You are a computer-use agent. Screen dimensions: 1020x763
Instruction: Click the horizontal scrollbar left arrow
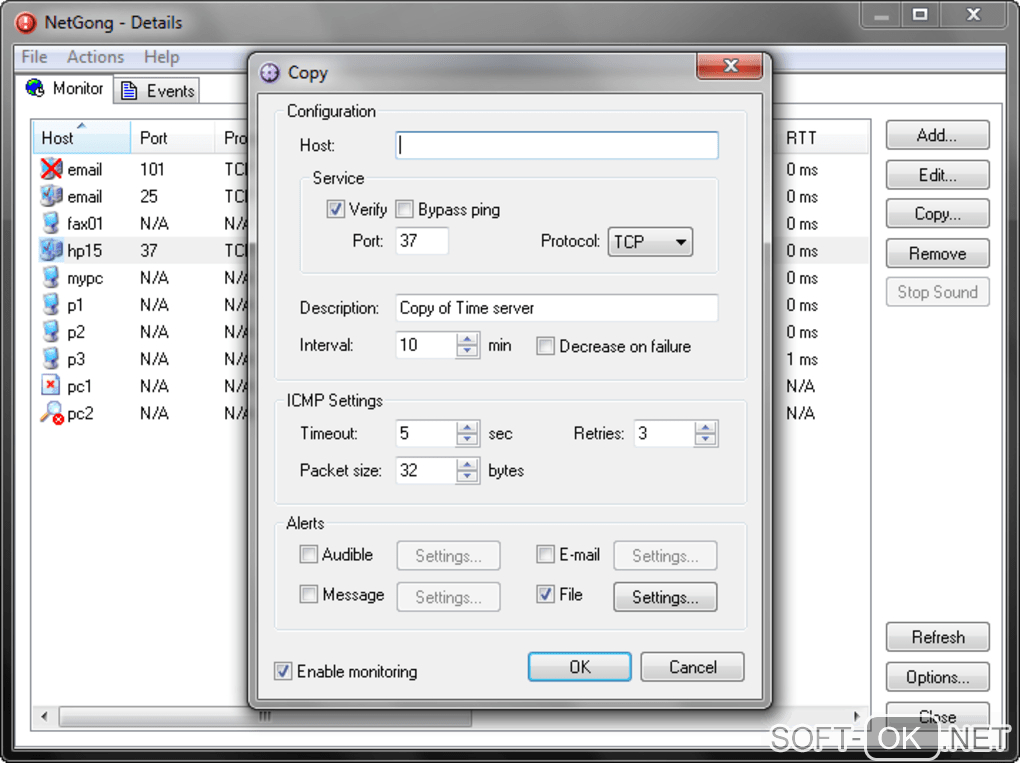(x=44, y=717)
